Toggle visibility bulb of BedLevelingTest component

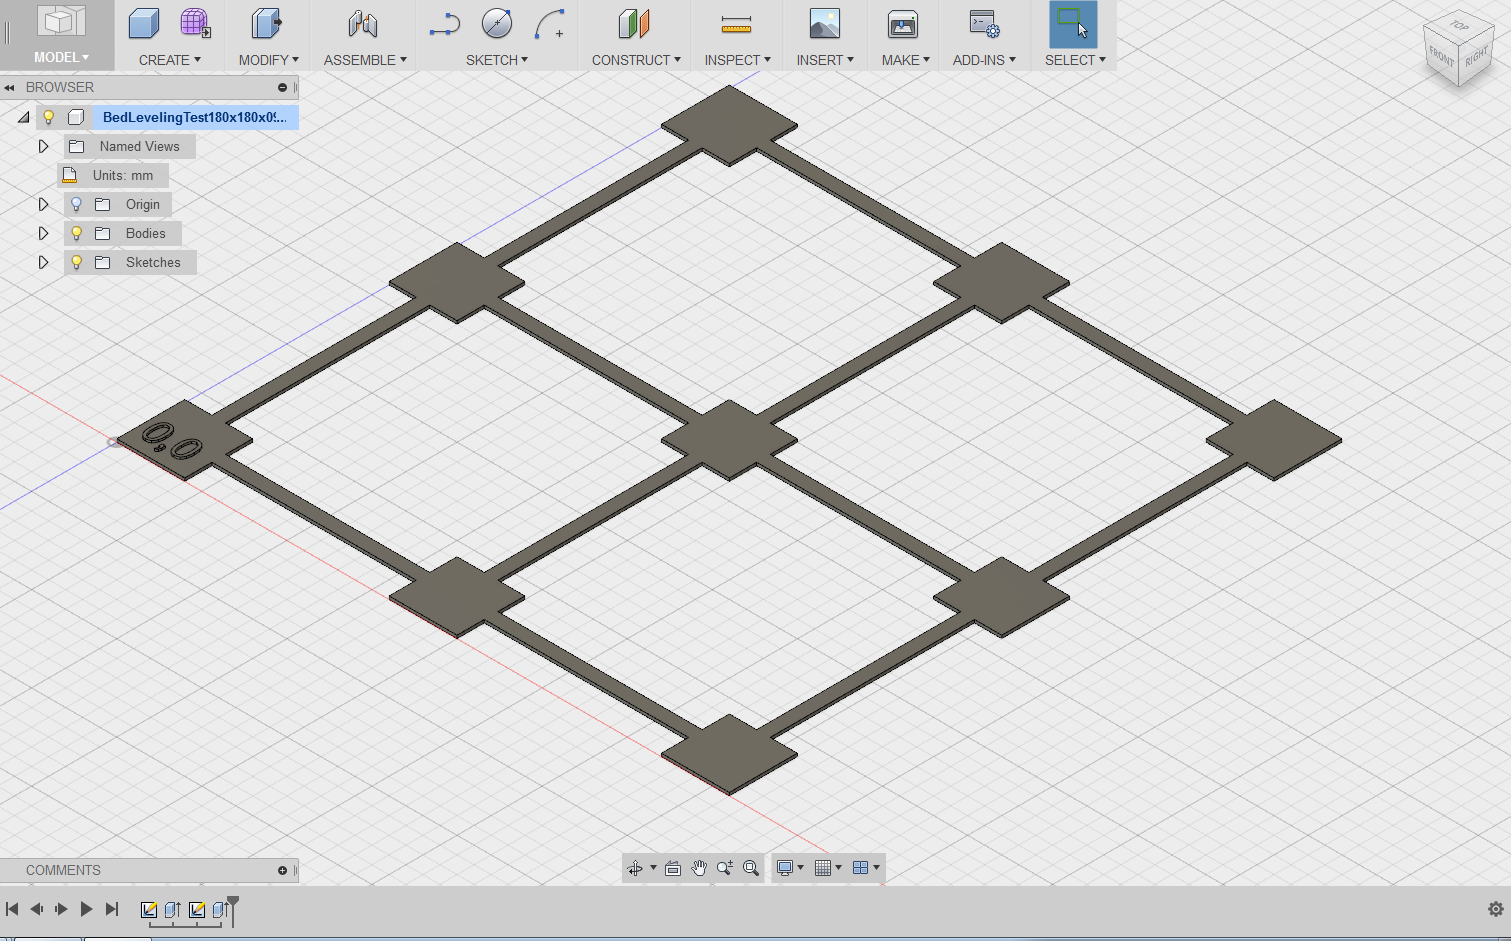pos(48,117)
